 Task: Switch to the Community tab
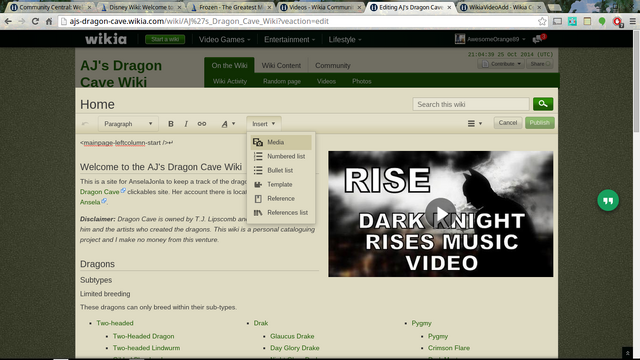(x=333, y=65)
